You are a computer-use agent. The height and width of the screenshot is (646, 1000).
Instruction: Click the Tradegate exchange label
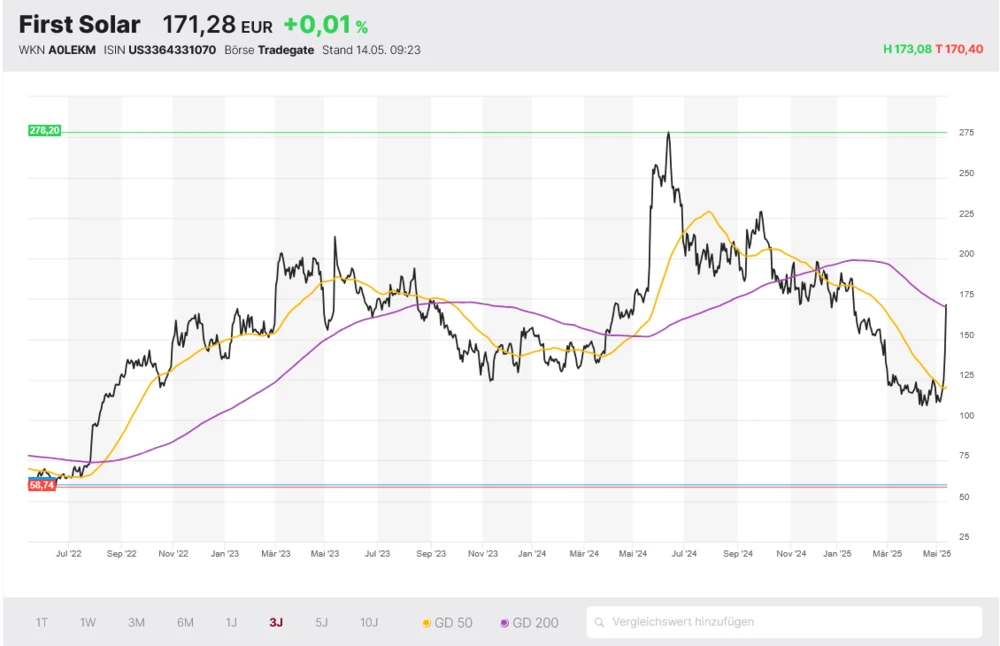[x=285, y=49]
